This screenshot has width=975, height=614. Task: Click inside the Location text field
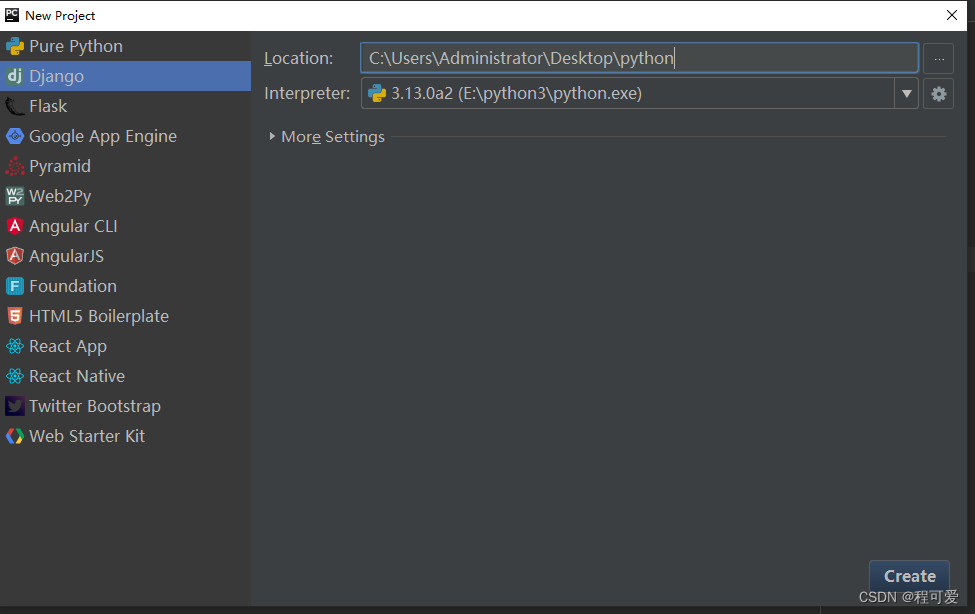(x=637, y=57)
